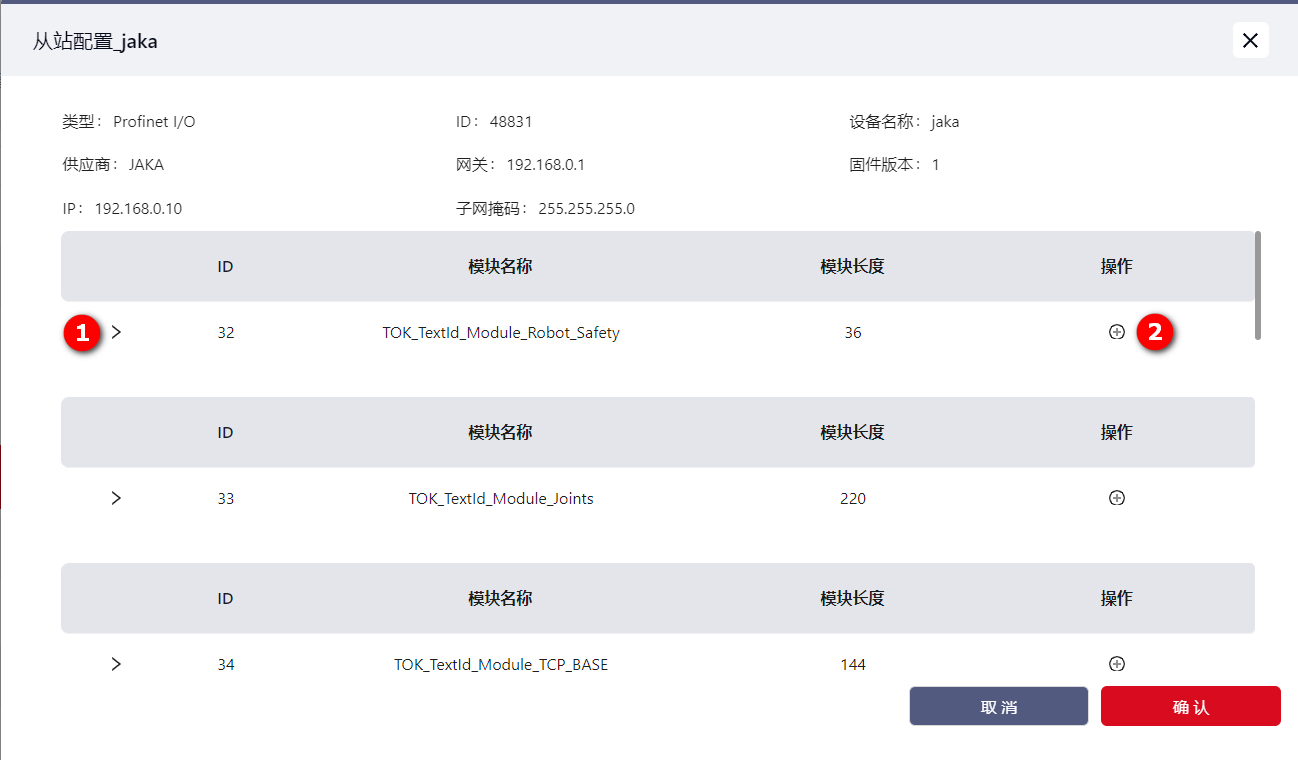Expand the module row with ID 32
Screen dimensions: 1298x760
[x=116, y=332]
